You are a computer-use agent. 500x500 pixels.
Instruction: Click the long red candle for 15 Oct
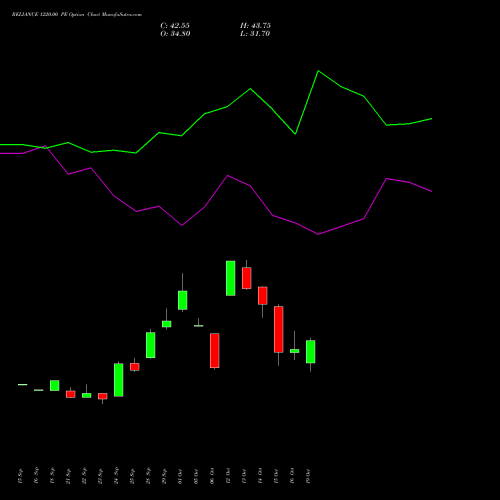[x=279, y=329]
